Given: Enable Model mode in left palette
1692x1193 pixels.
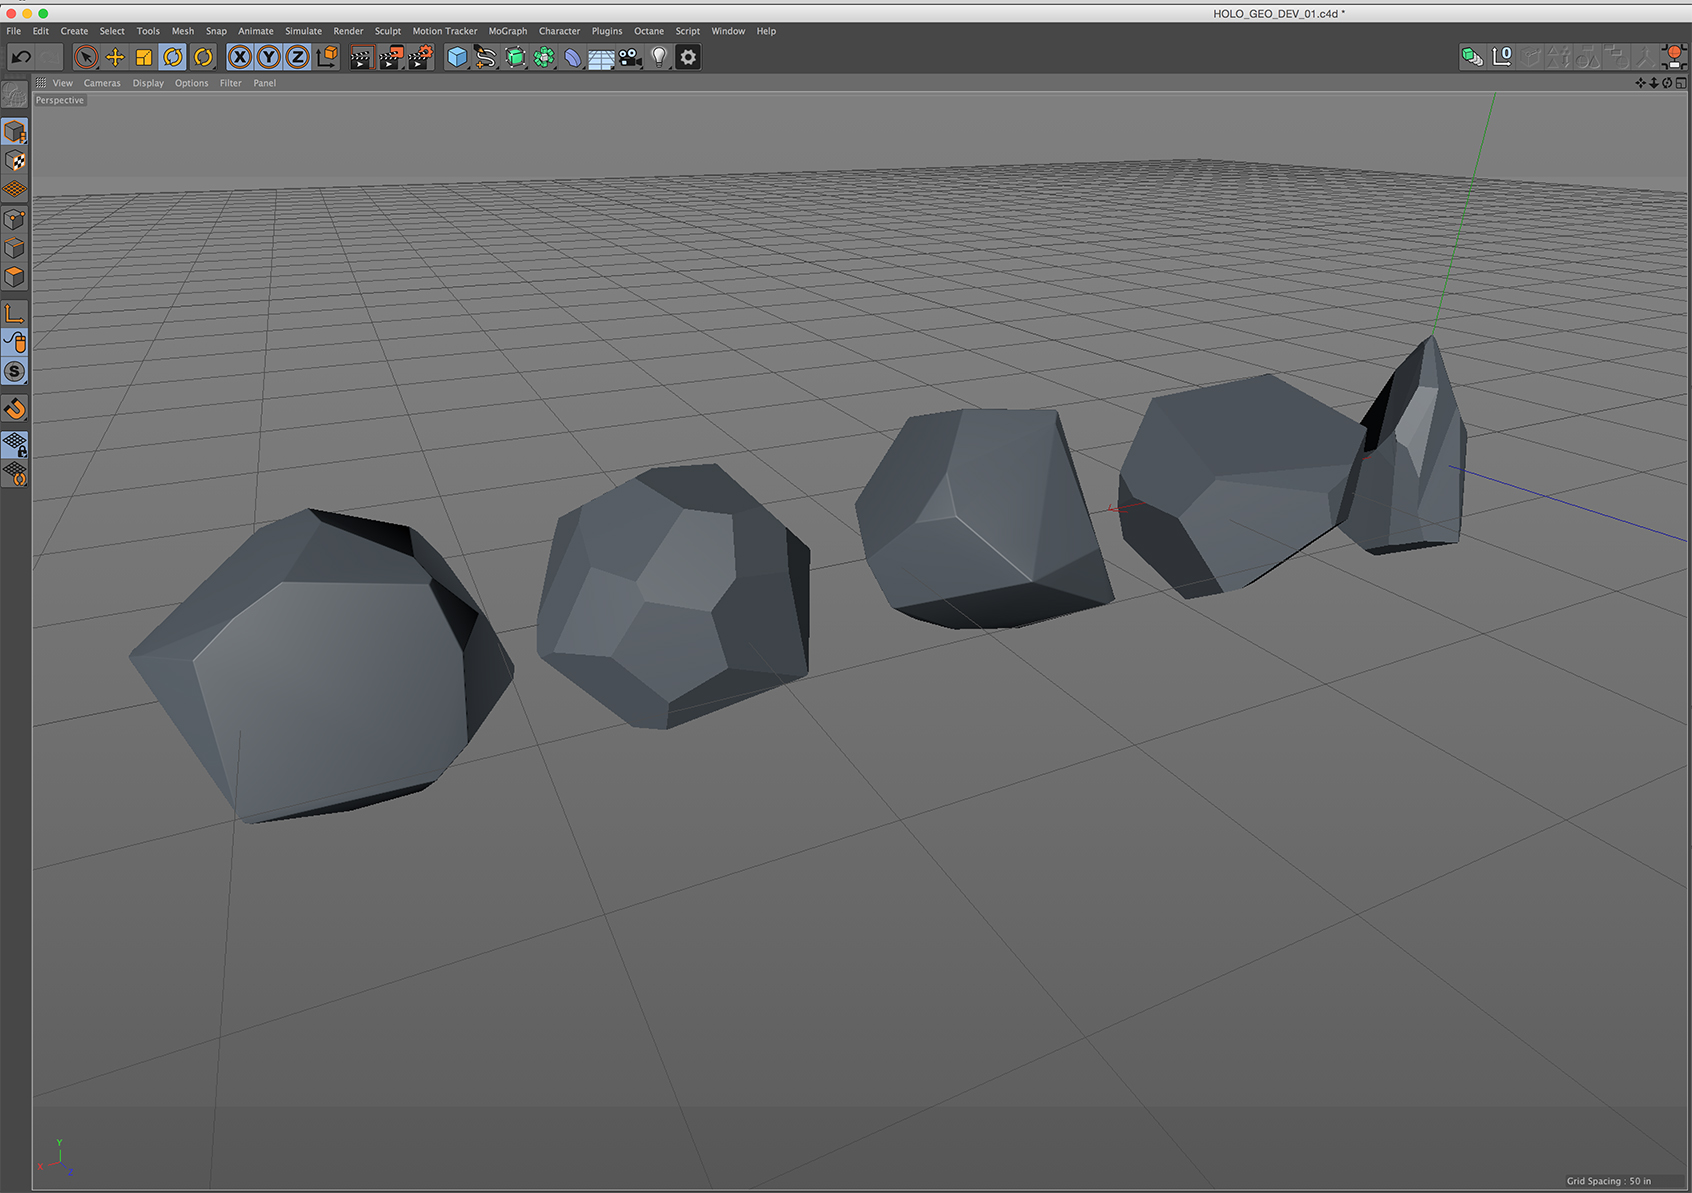Looking at the screenshot, I should tap(15, 131).
